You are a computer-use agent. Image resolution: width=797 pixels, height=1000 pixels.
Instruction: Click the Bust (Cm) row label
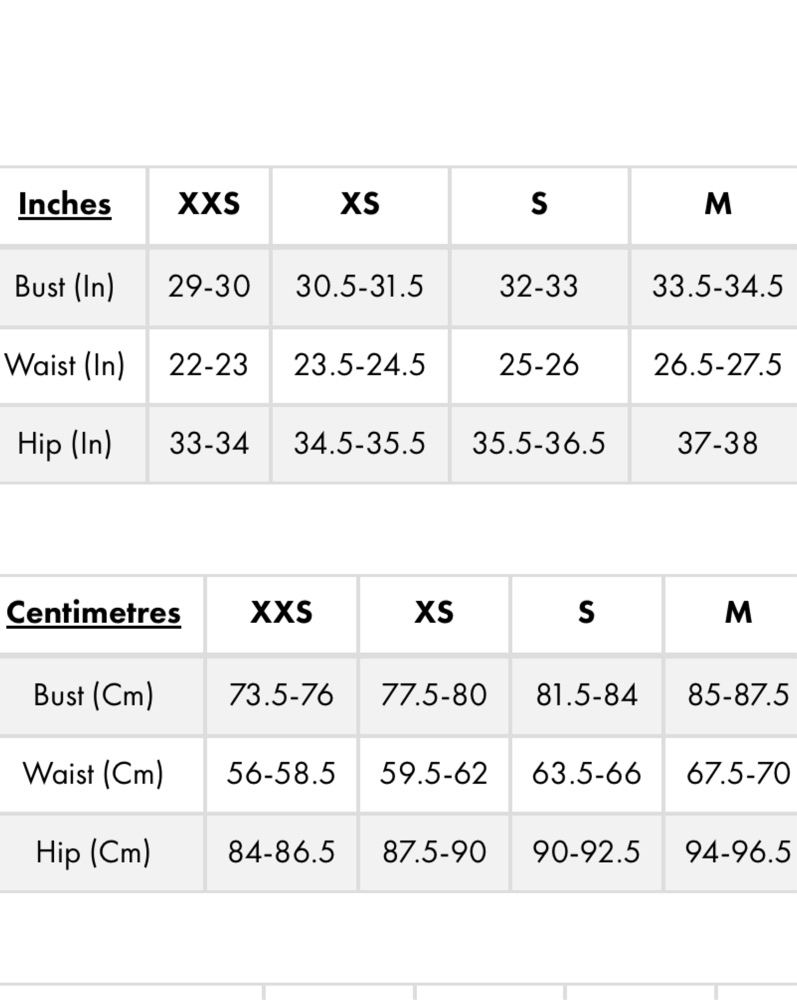(x=94, y=695)
